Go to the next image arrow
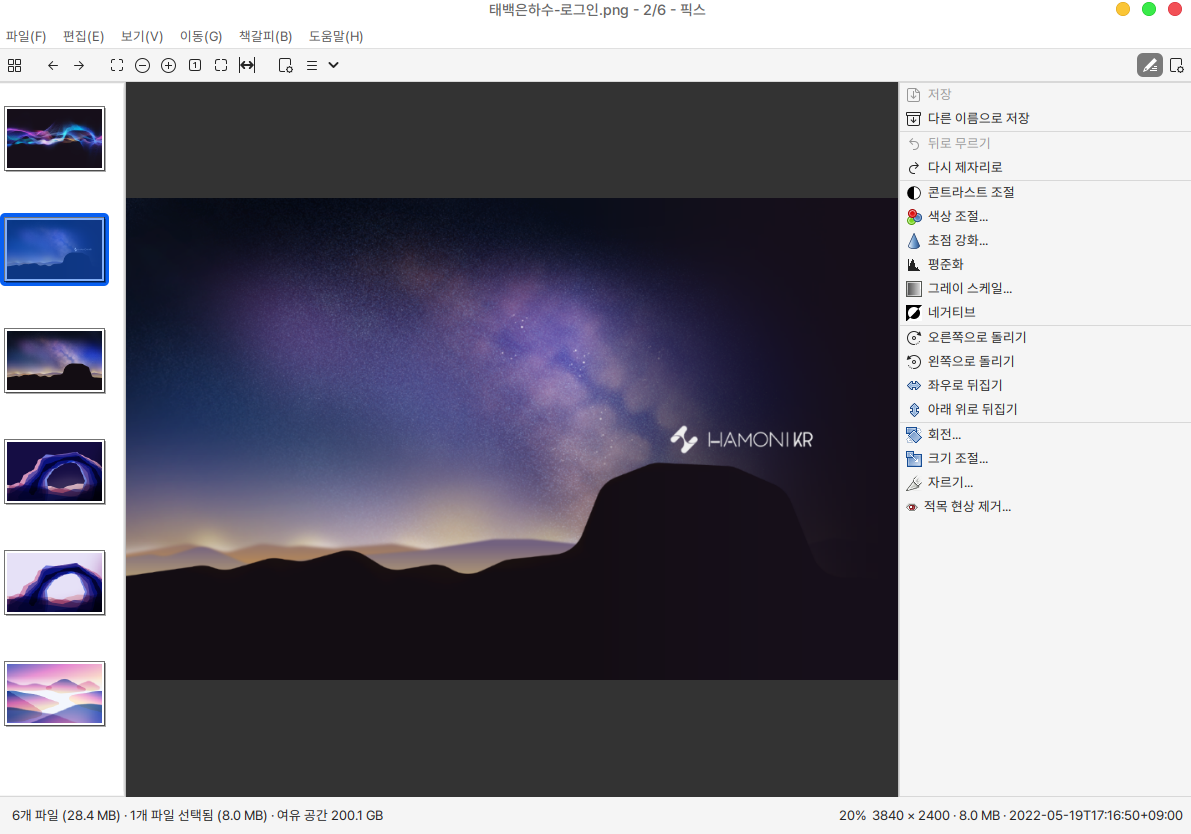Viewport: 1191px width, 834px height. coord(79,66)
